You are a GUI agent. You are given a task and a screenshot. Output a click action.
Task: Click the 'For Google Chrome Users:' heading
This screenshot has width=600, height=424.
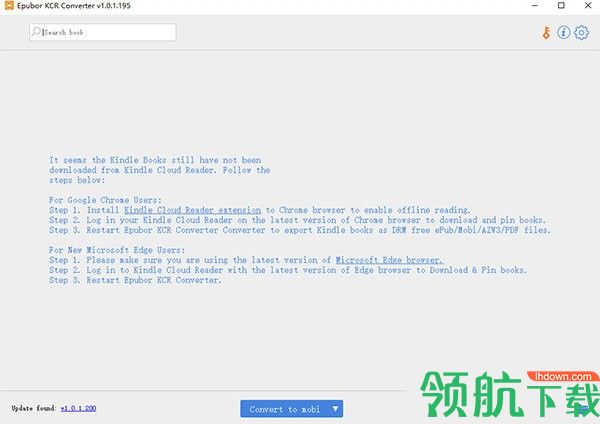click(x=105, y=200)
